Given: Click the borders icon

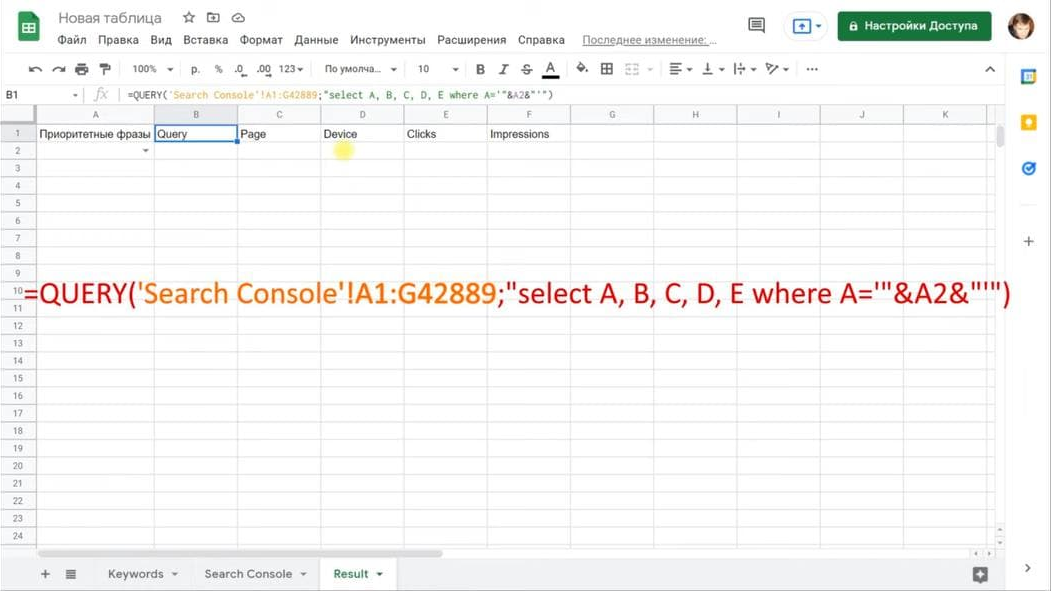Looking at the screenshot, I should [607, 69].
